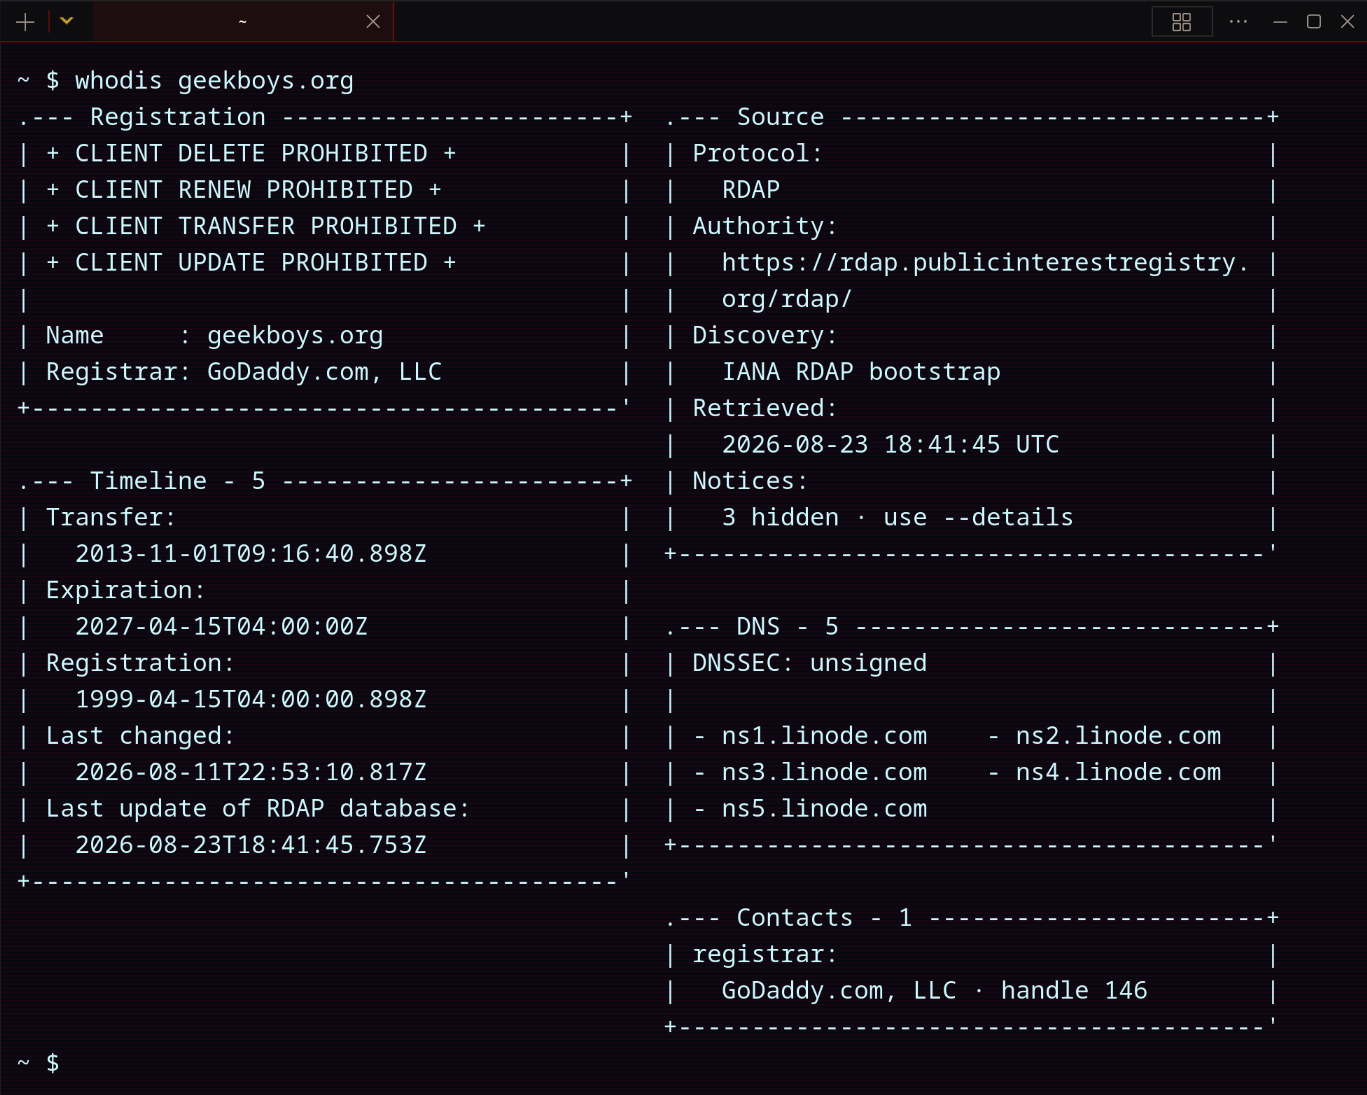The height and width of the screenshot is (1095, 1367).
Task: Open the three-dot more options menu
Action: [1238, 21]
